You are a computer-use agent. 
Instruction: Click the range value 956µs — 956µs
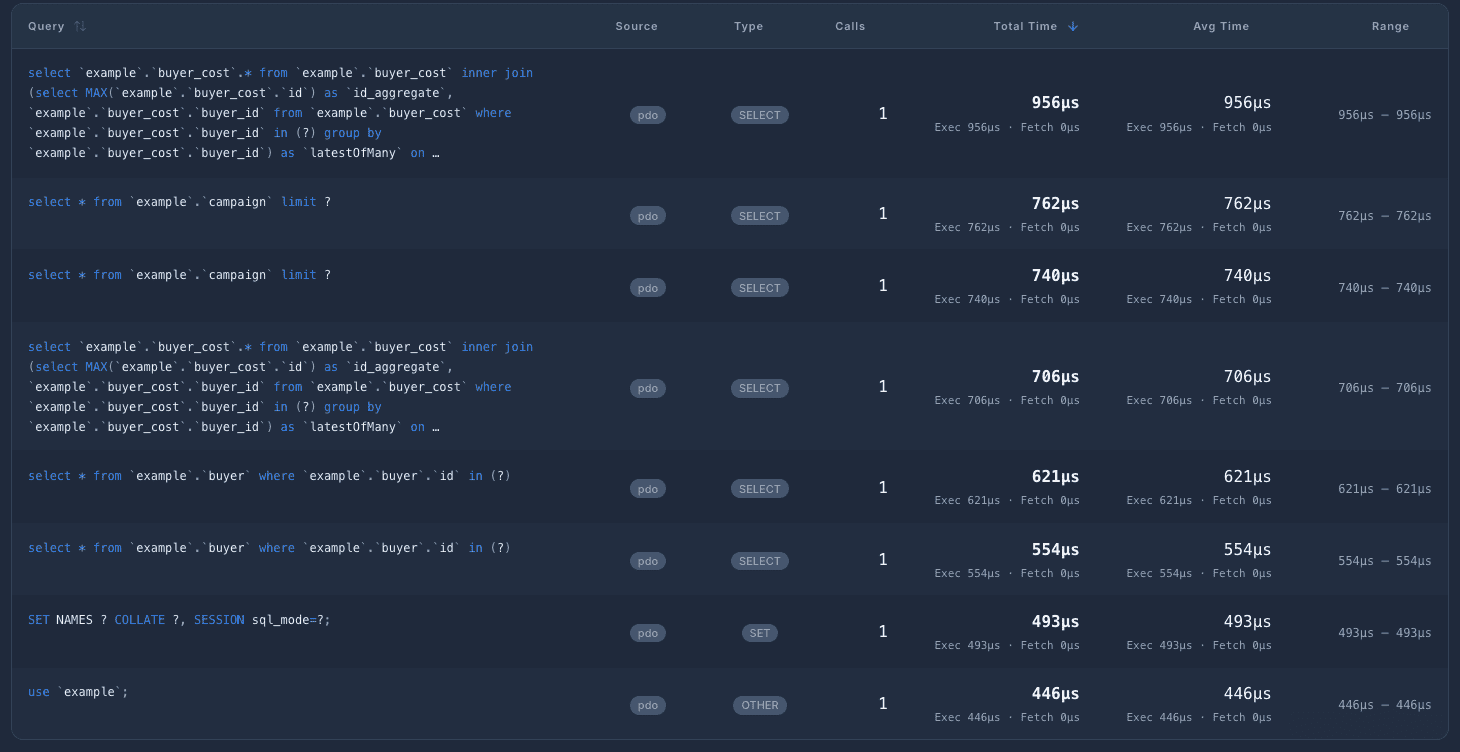pyautogui.click(x=1385, y=115)
